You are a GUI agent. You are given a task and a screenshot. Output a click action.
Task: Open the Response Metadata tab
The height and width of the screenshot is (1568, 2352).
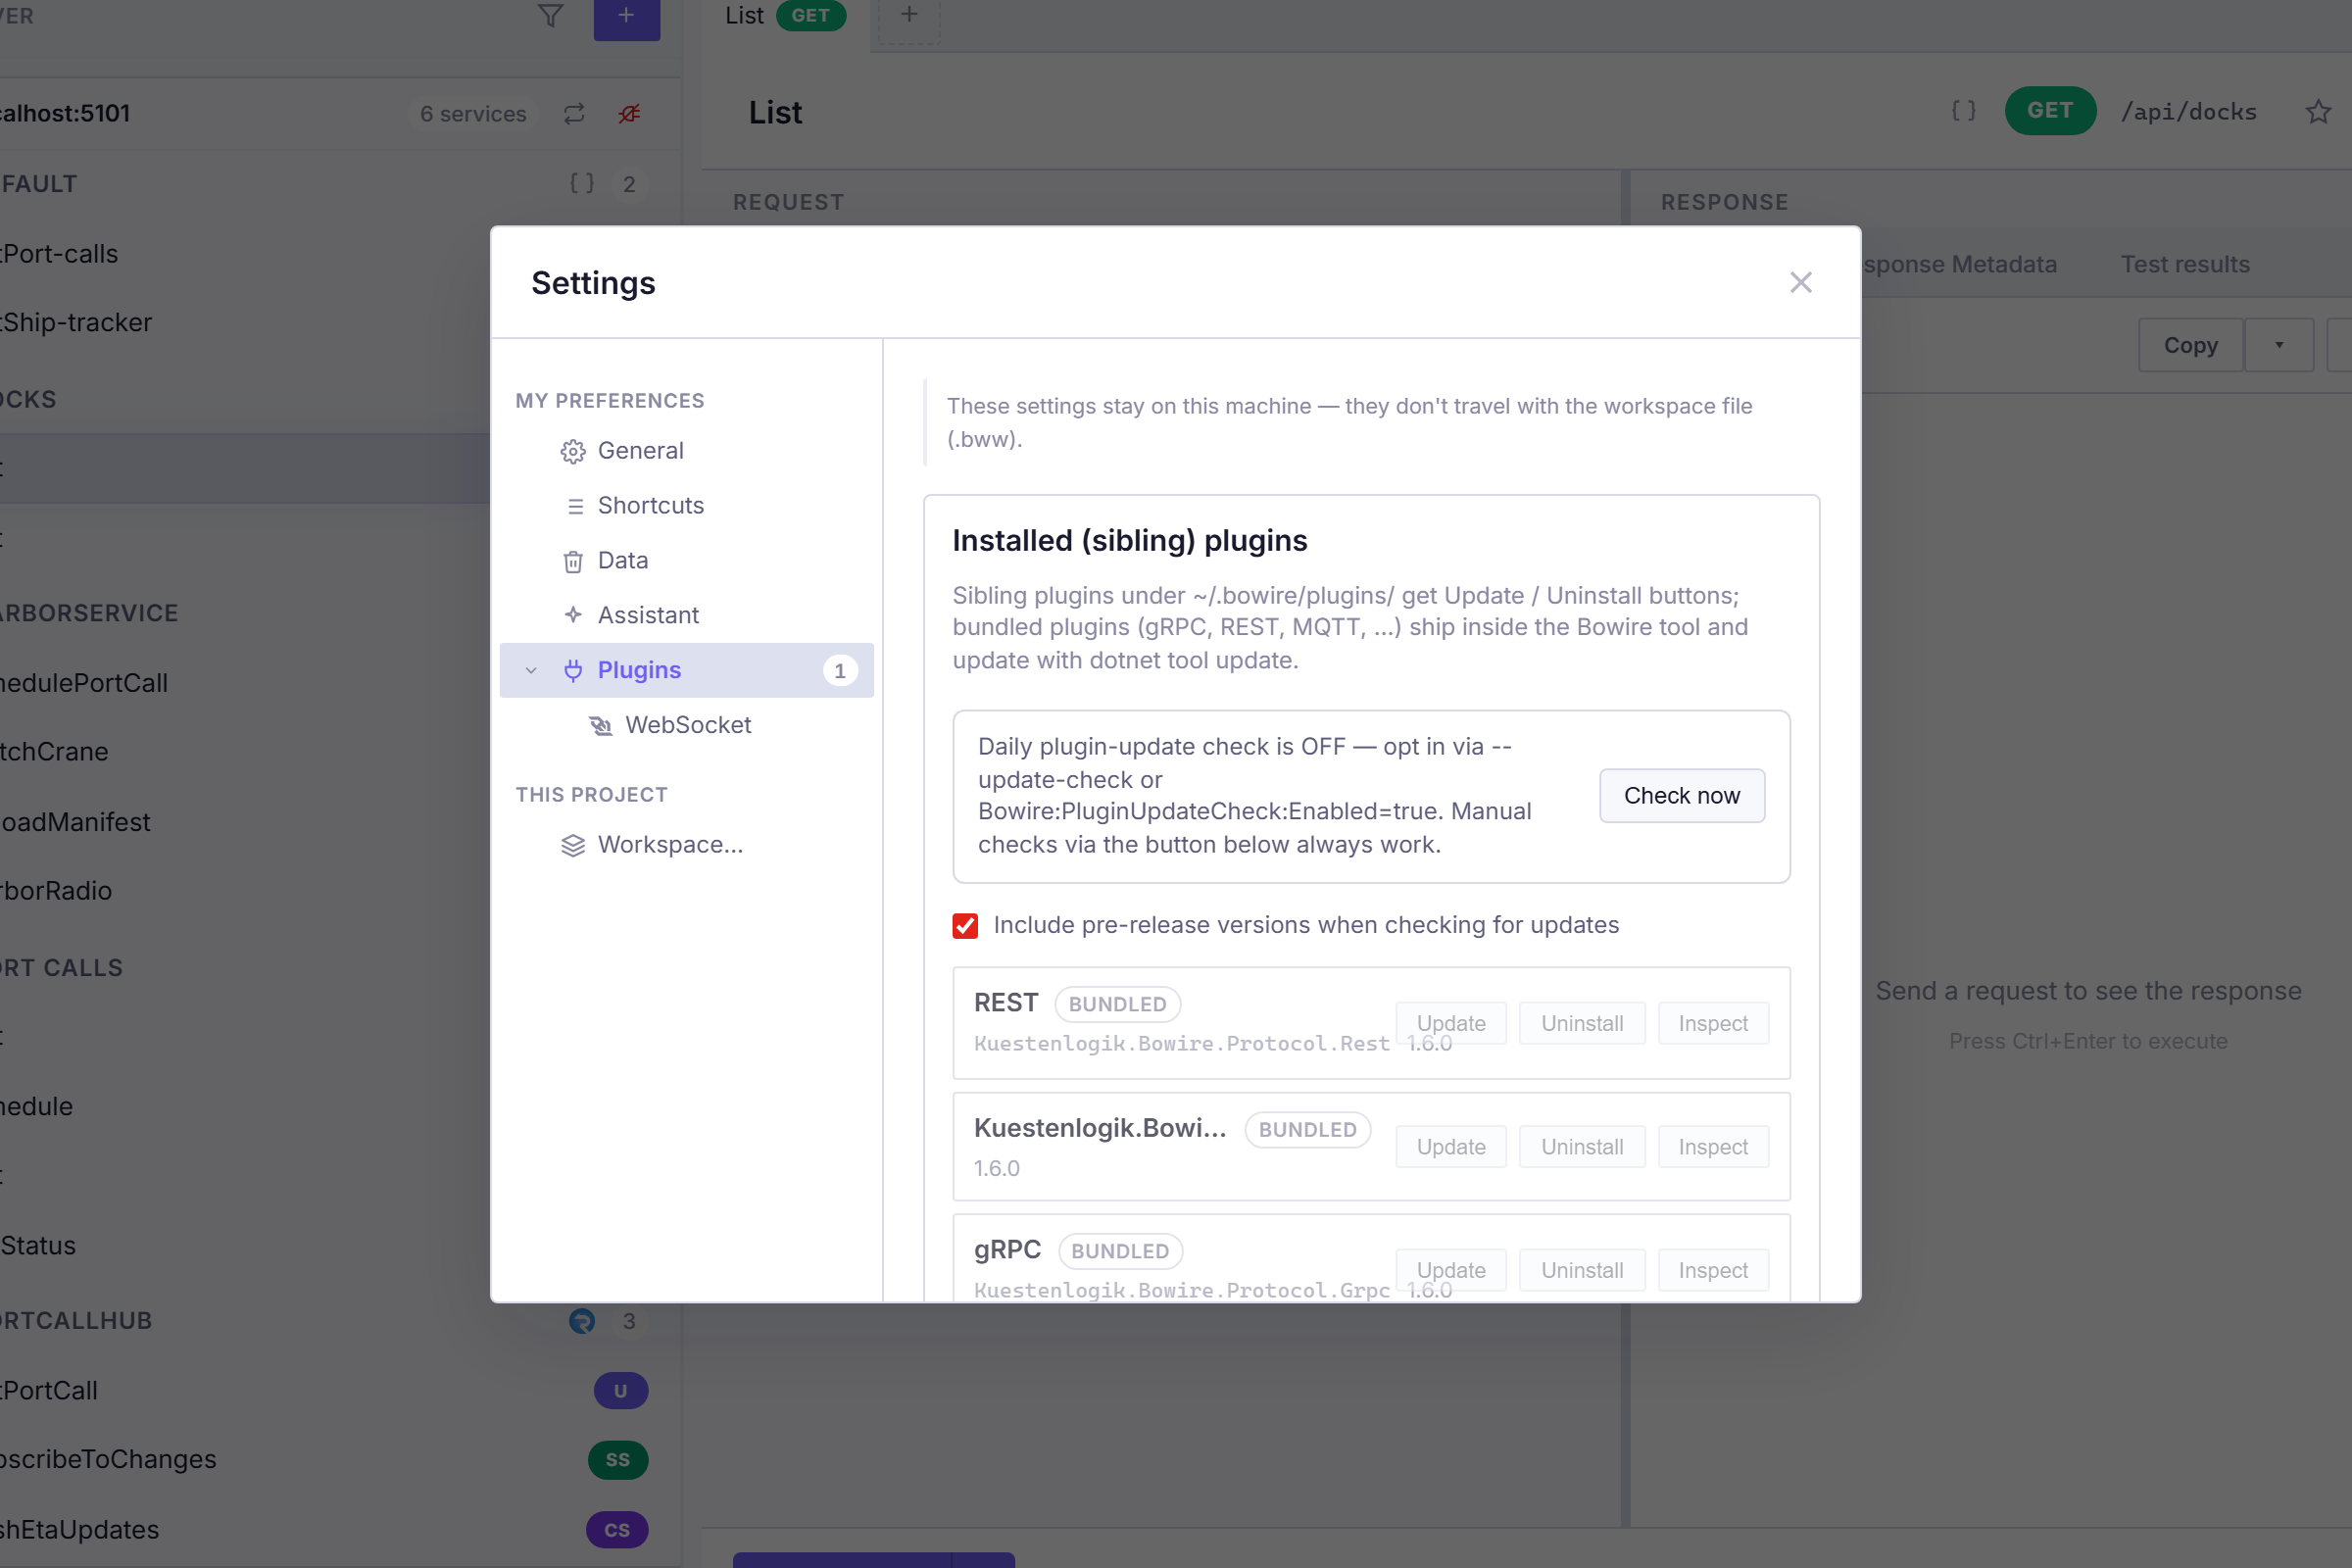point(1960,264)
